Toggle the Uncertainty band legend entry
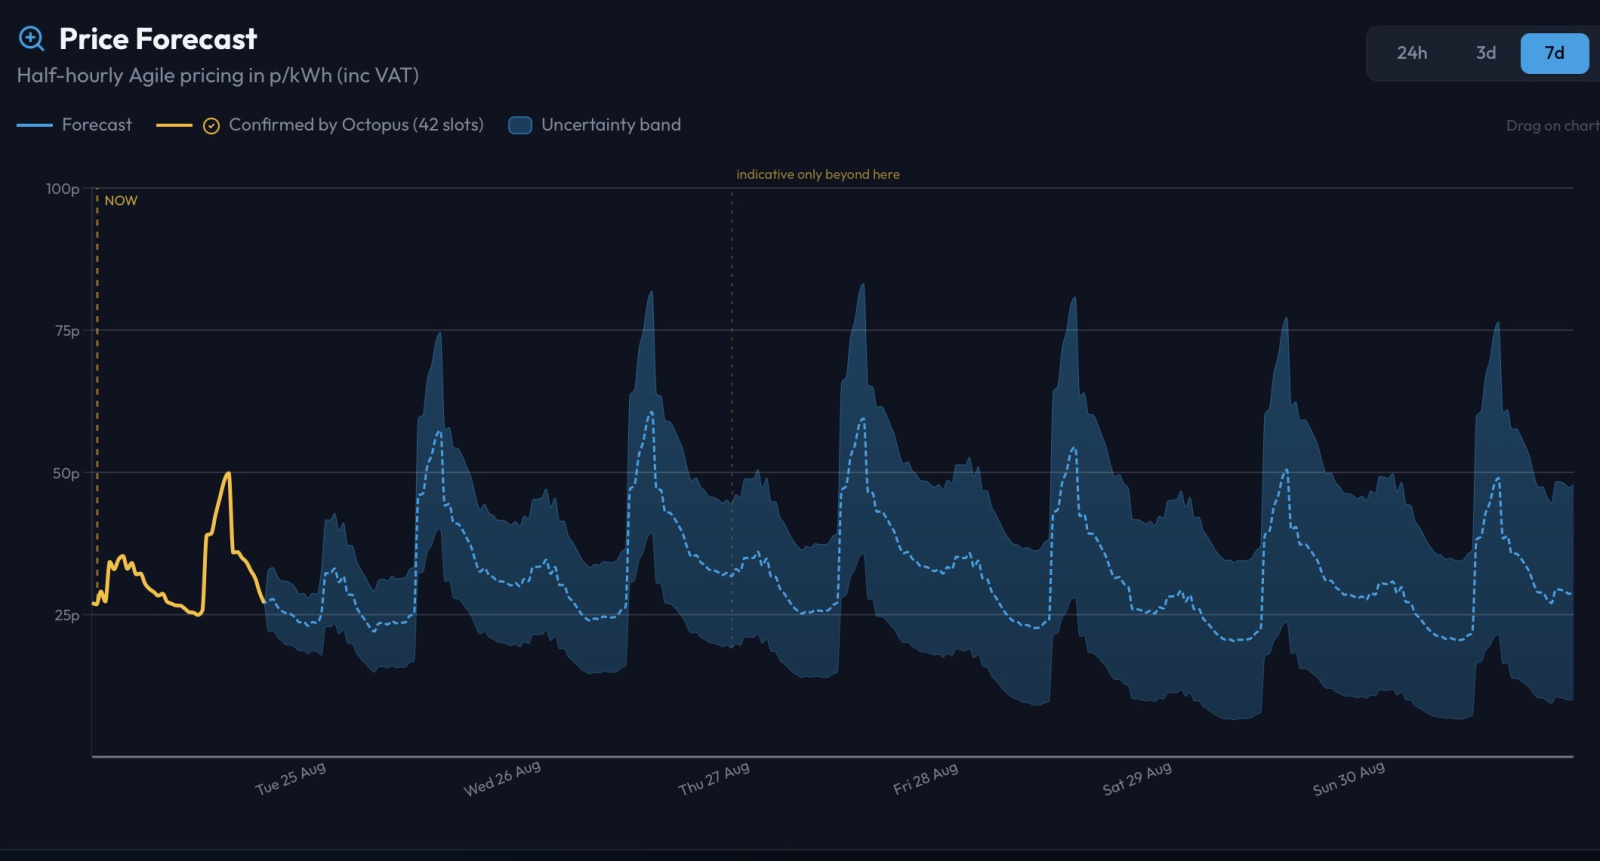This screenshot has height=861, width=1600. (x=595, y=125)
